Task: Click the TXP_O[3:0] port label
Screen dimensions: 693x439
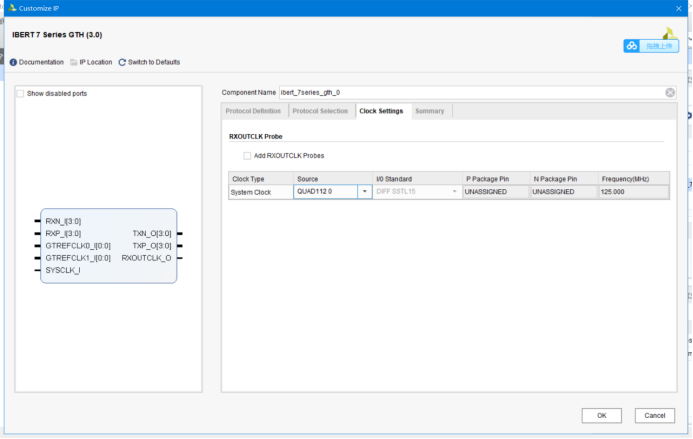Action: point(152,246)
